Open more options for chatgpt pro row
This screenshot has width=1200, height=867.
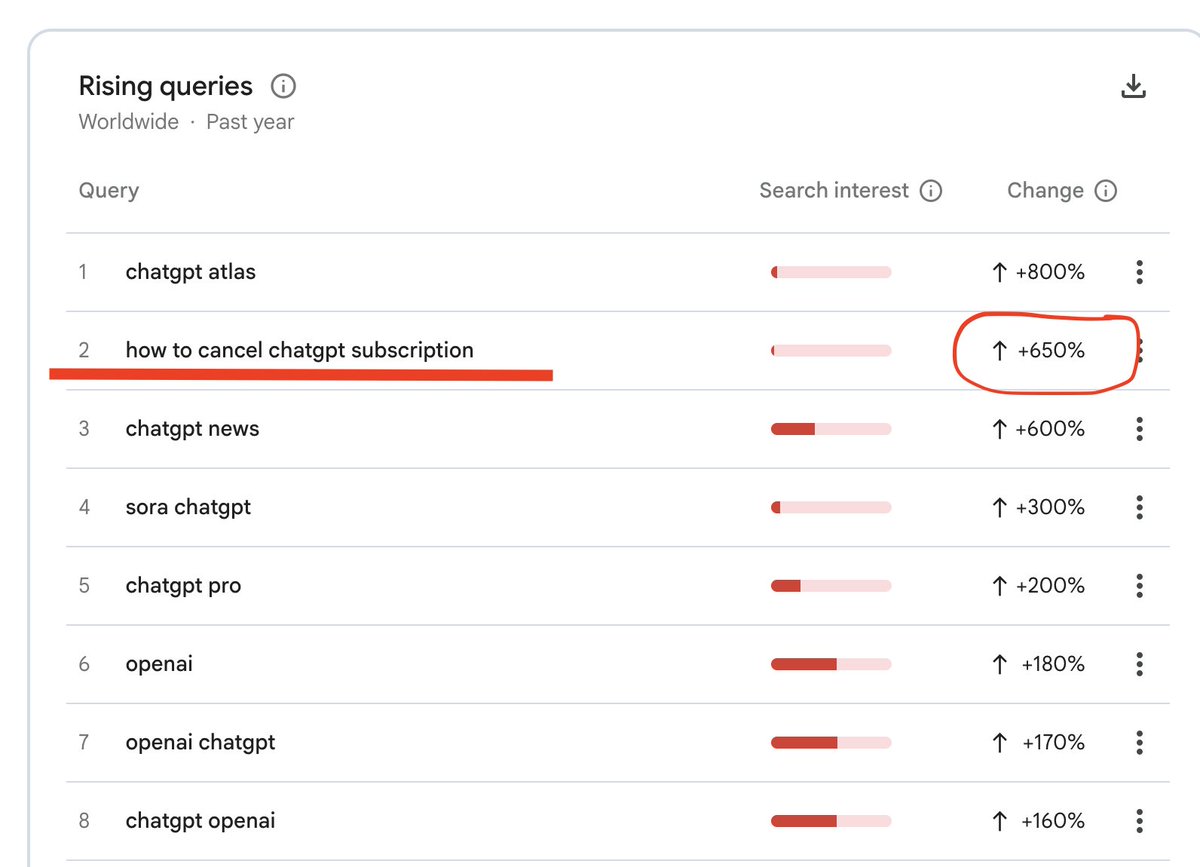[x=1139, y=586]
